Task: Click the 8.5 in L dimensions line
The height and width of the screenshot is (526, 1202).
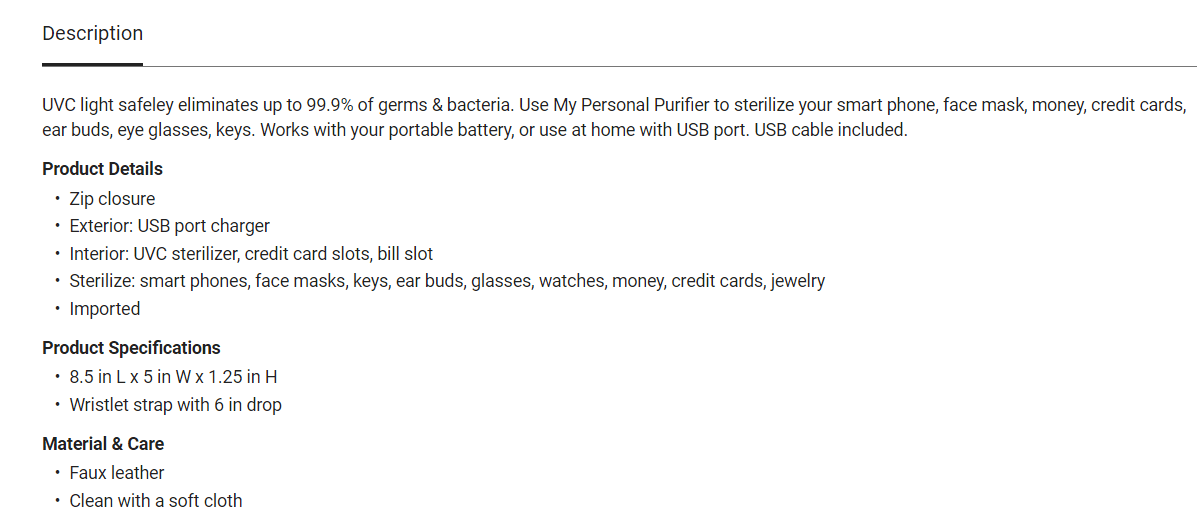Action: (x=173, y=377)
